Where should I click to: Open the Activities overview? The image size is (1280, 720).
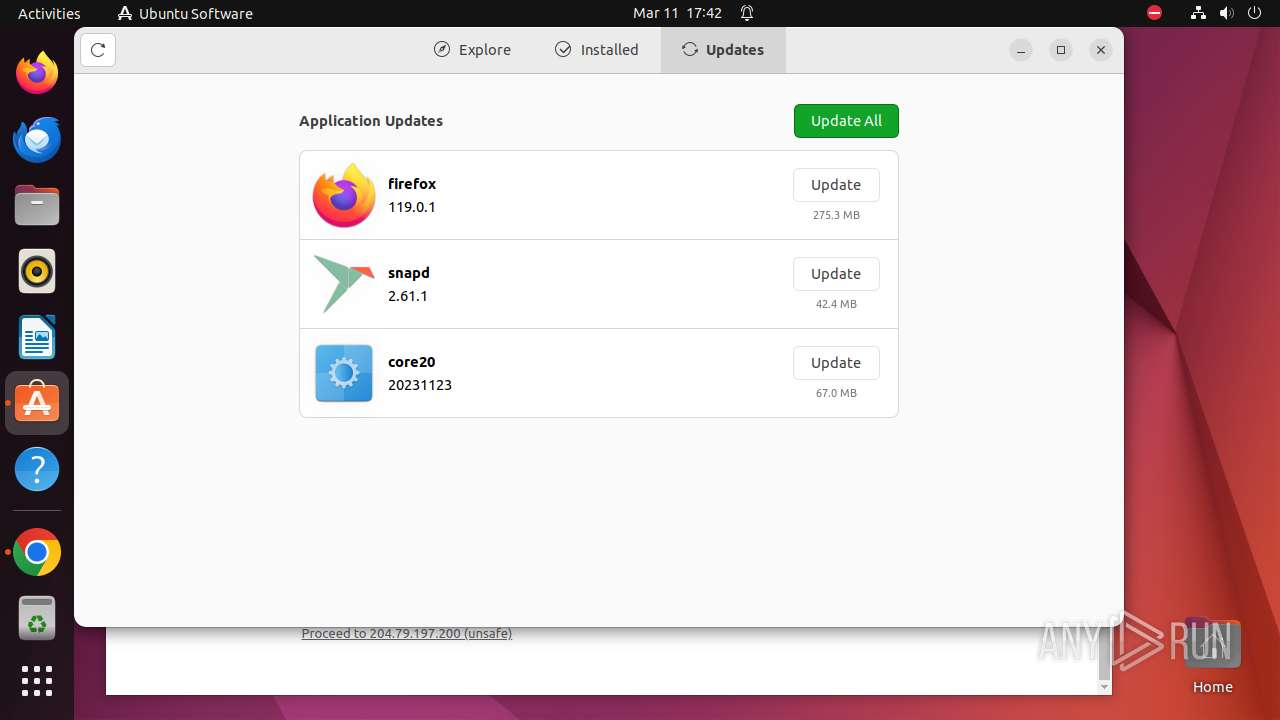49,13
